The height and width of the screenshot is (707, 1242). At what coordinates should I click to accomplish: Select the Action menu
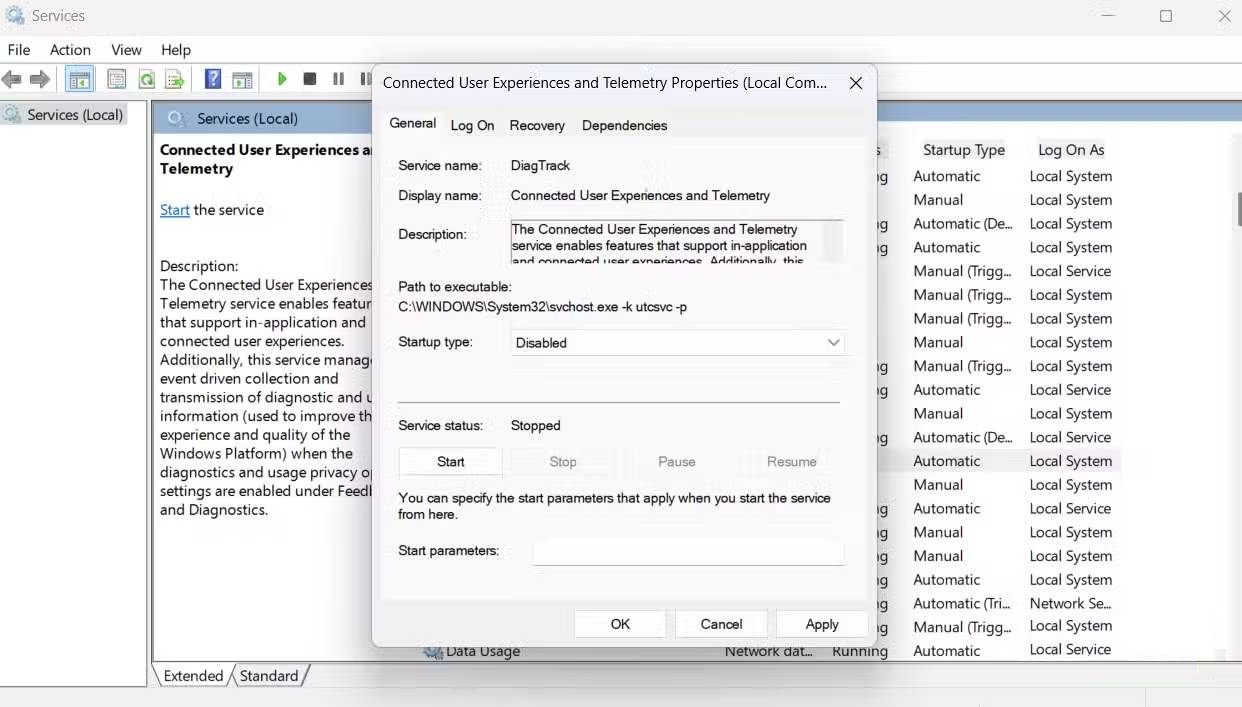pyautogui.click(x=70, y=49)
